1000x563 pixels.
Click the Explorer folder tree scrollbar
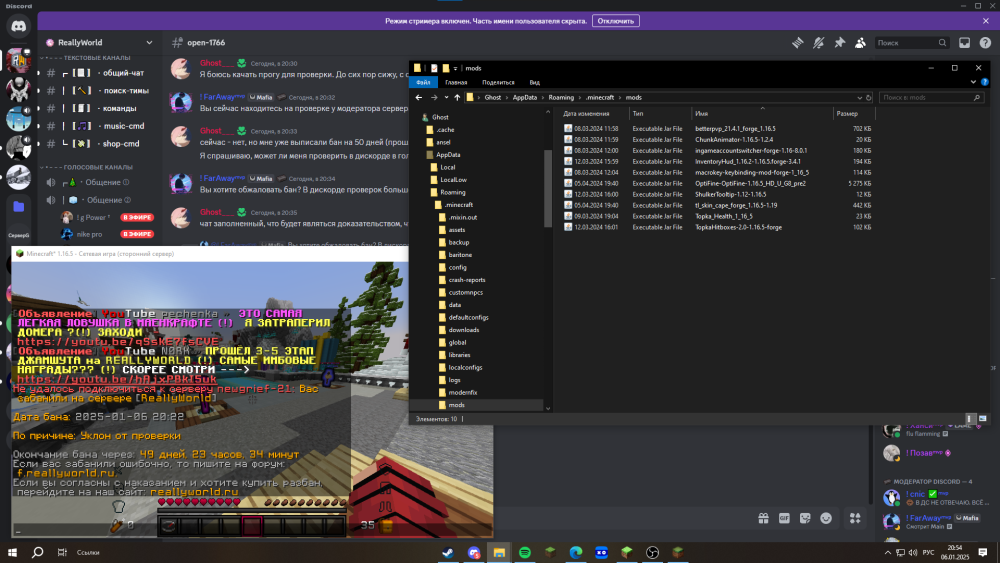click(548, 188)
